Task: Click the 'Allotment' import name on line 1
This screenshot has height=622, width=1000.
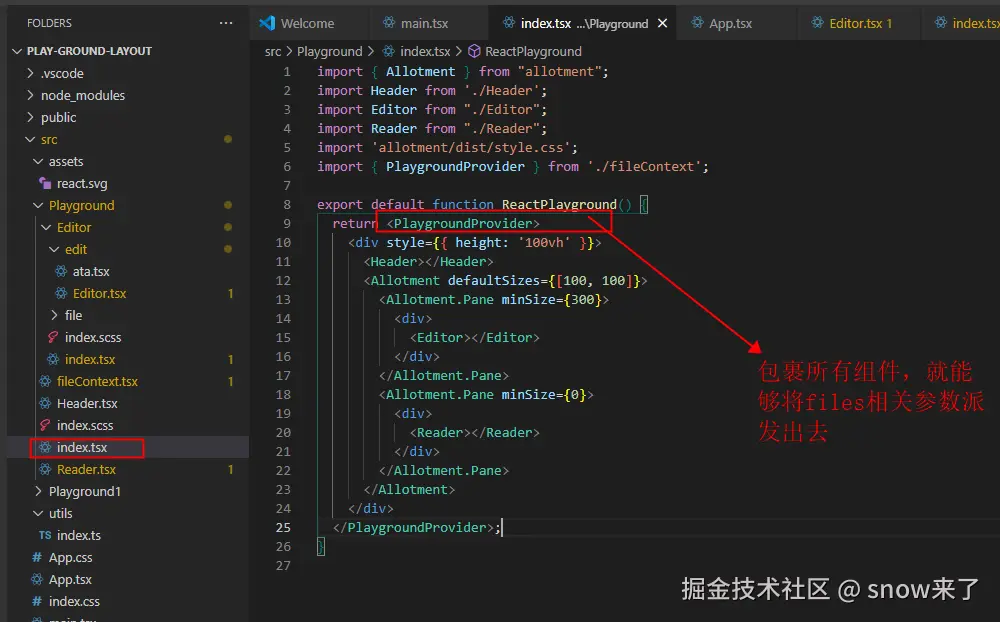Action: click(420, 71)
